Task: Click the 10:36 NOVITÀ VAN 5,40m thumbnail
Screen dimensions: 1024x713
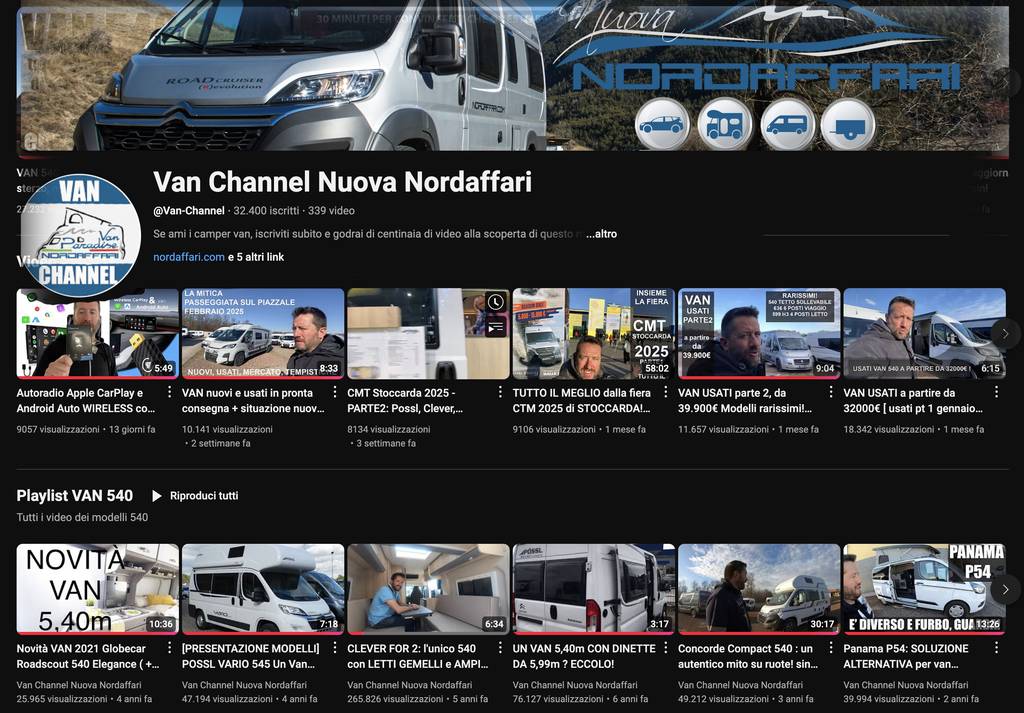Action: (97, 589)
